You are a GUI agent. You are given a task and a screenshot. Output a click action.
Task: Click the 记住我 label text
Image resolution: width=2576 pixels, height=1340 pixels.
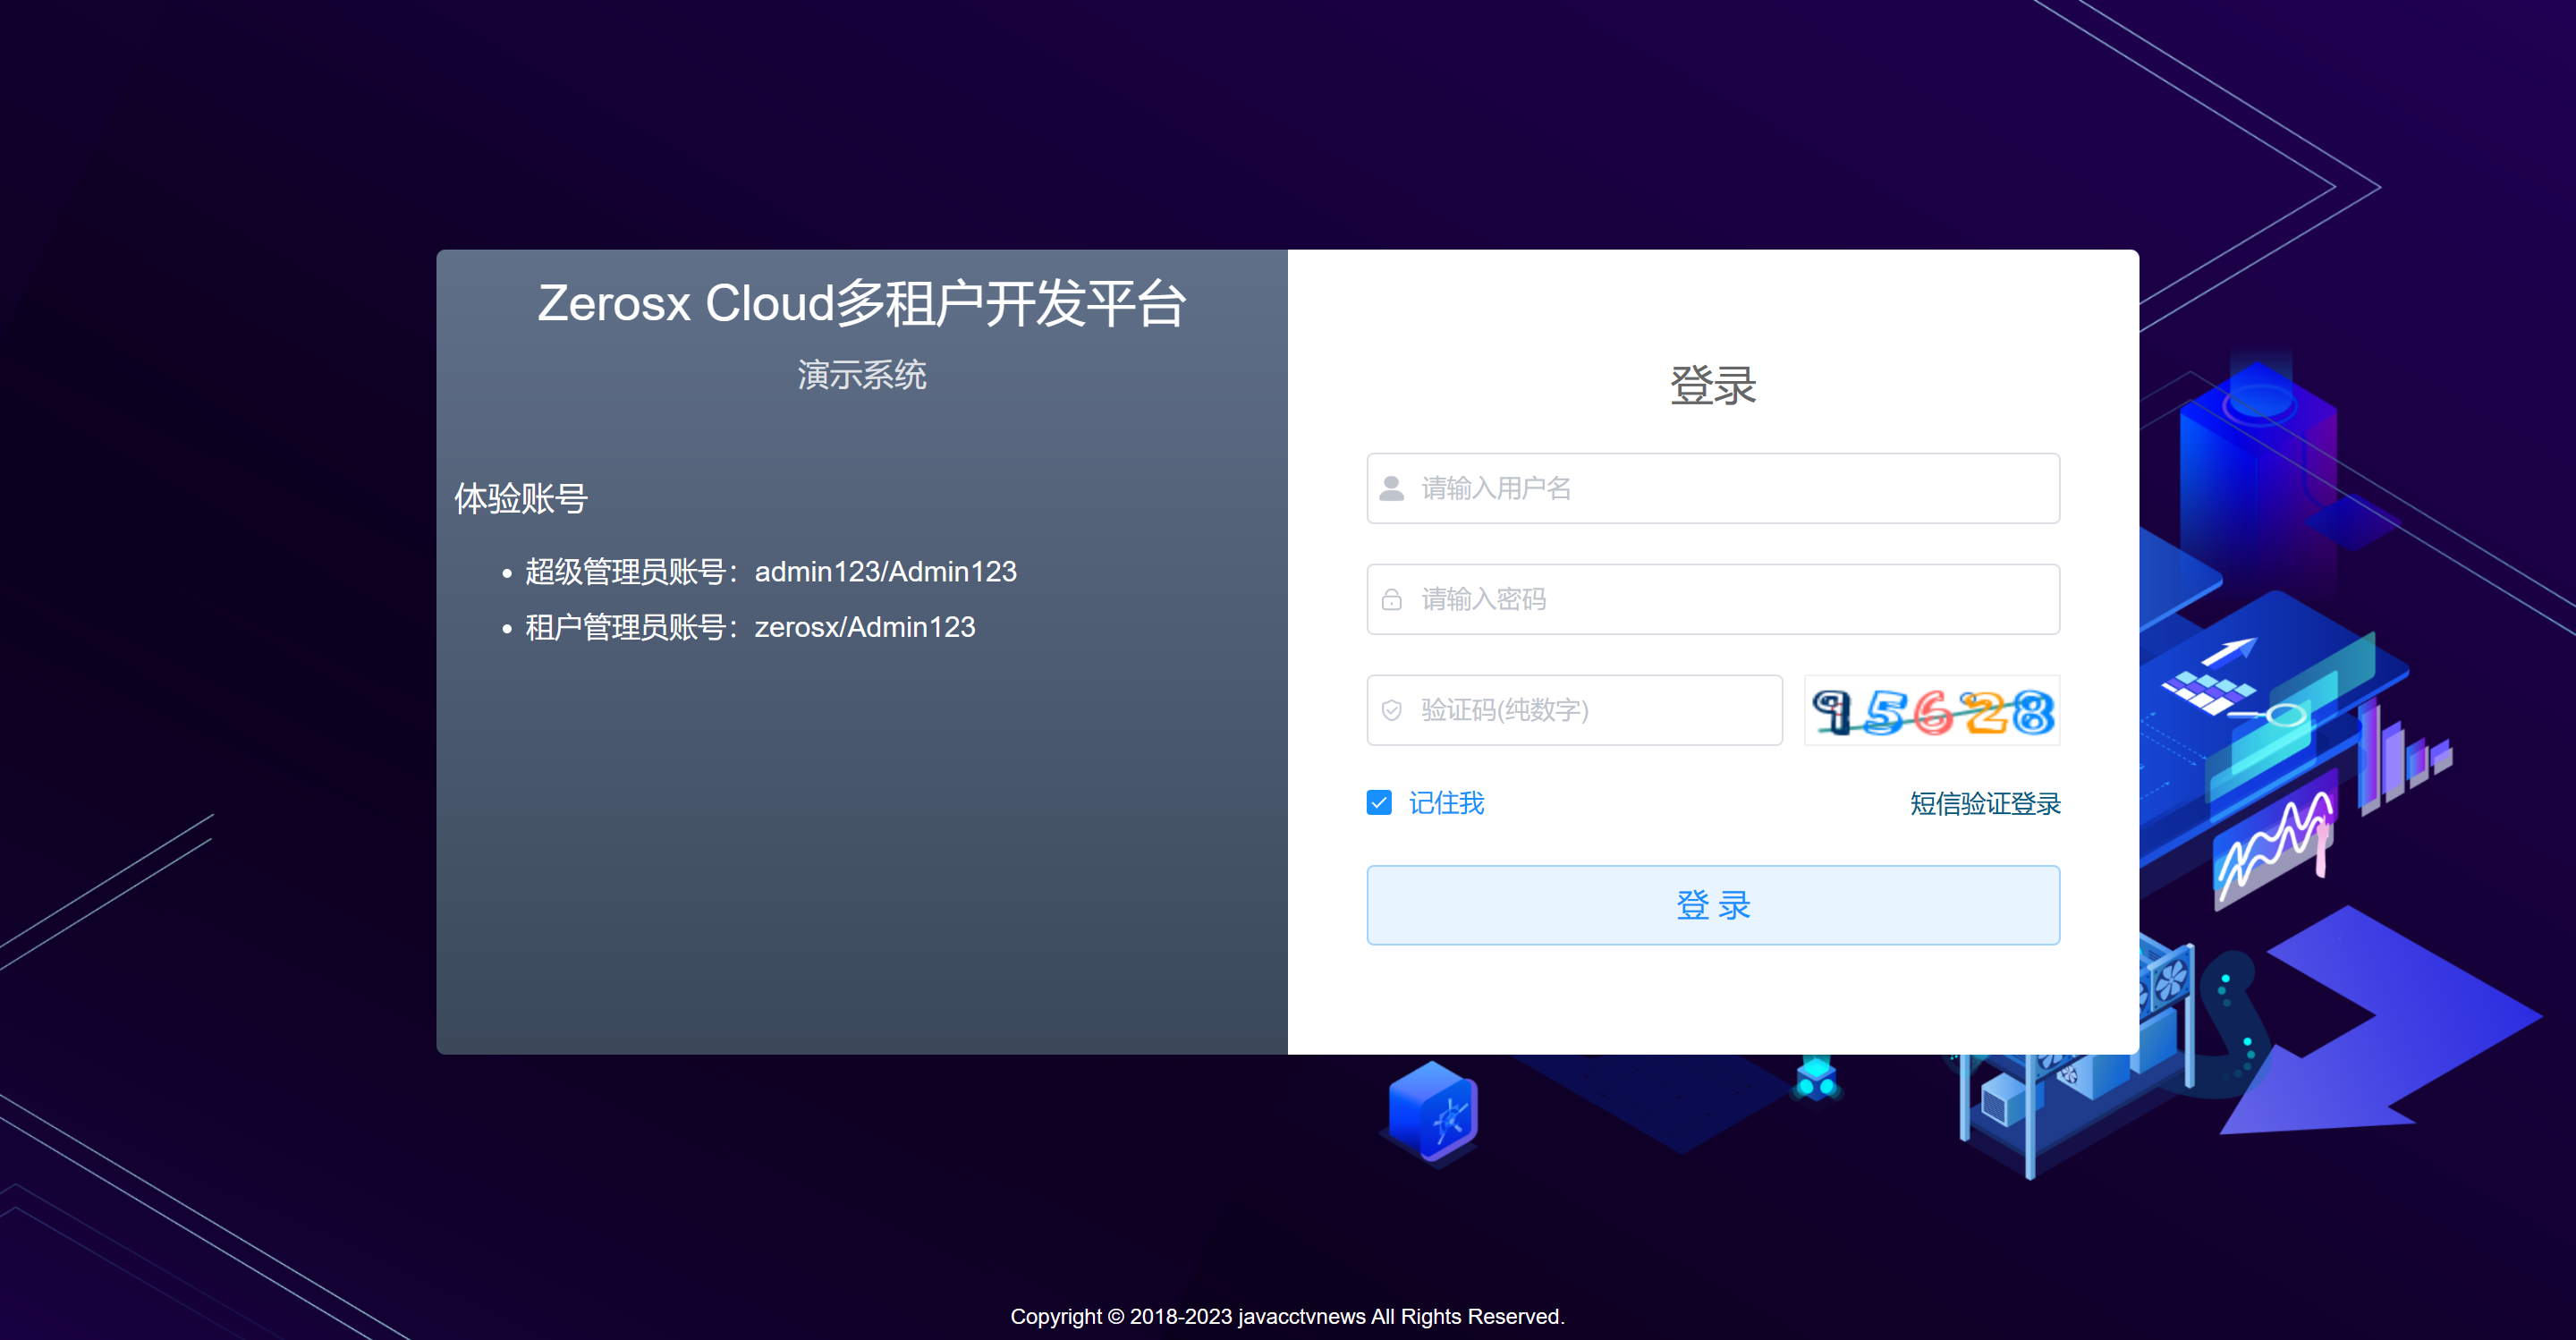click(1446, 803)
